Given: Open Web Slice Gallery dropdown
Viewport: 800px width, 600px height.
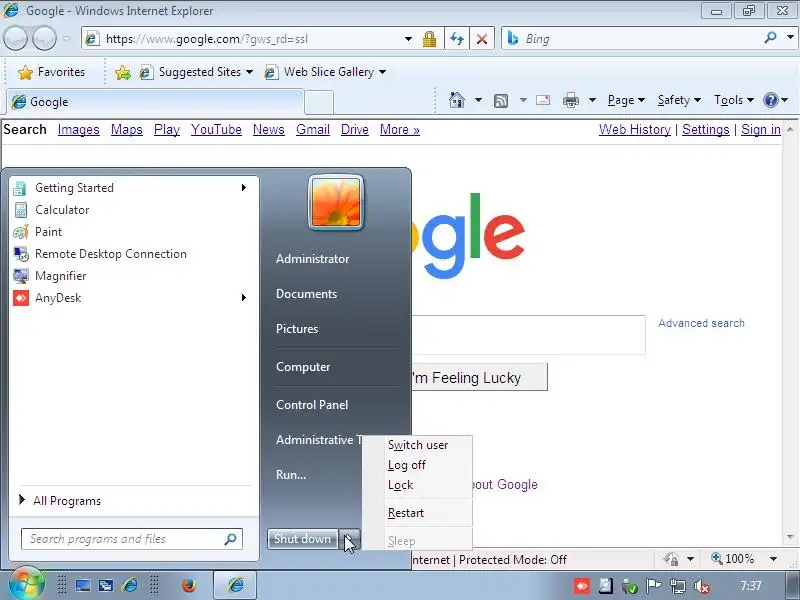Looking at the screenshot, I should pos(325,72).
